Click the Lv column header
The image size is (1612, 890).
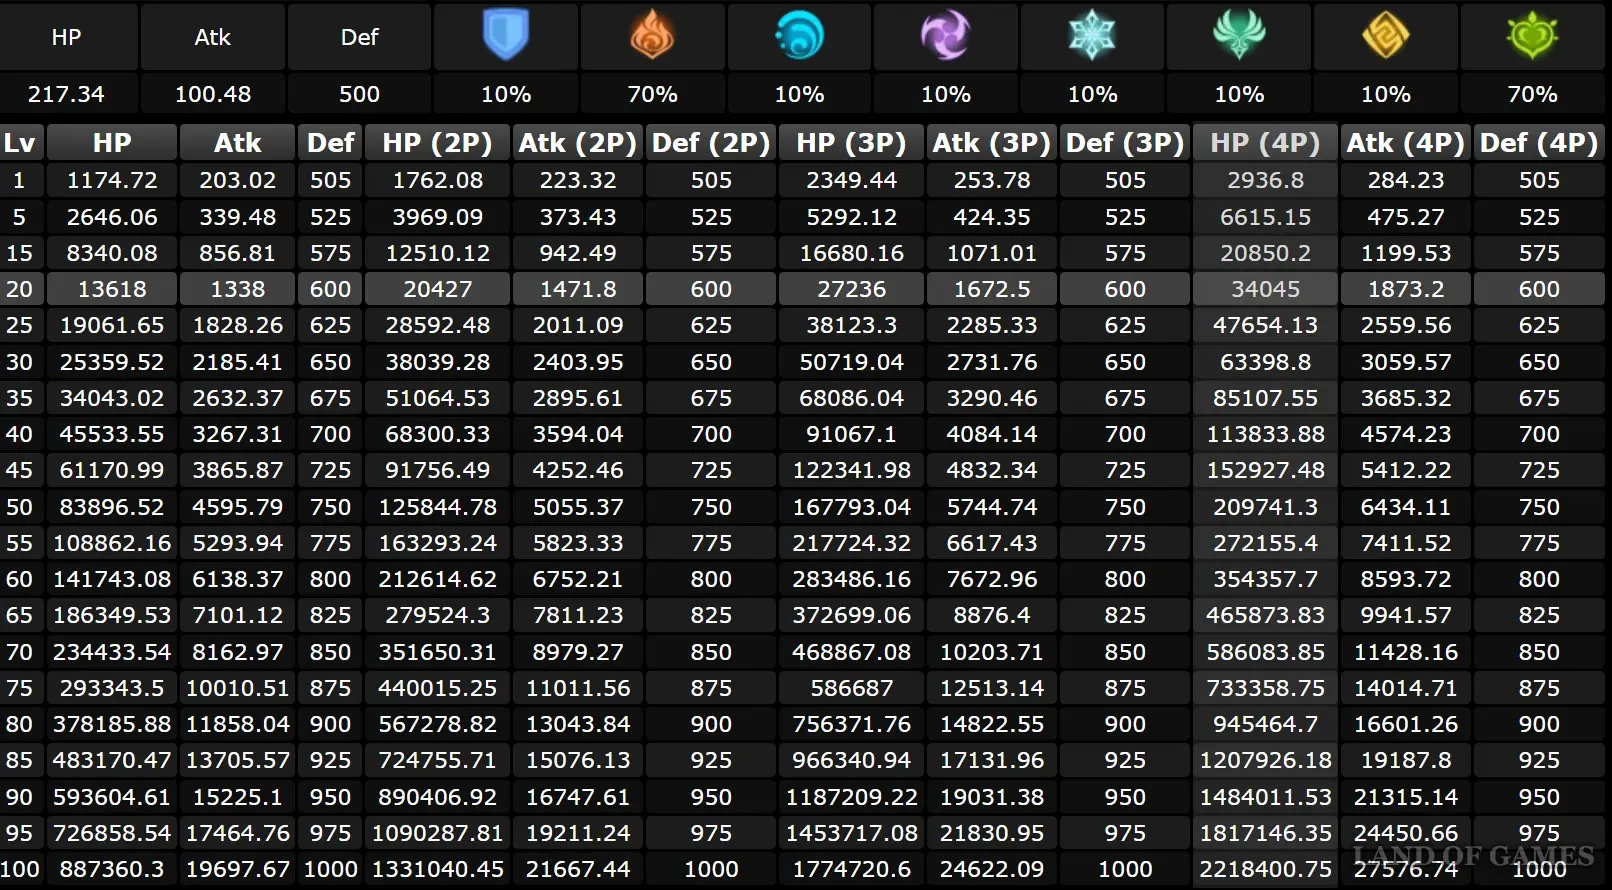click(20, 143)
